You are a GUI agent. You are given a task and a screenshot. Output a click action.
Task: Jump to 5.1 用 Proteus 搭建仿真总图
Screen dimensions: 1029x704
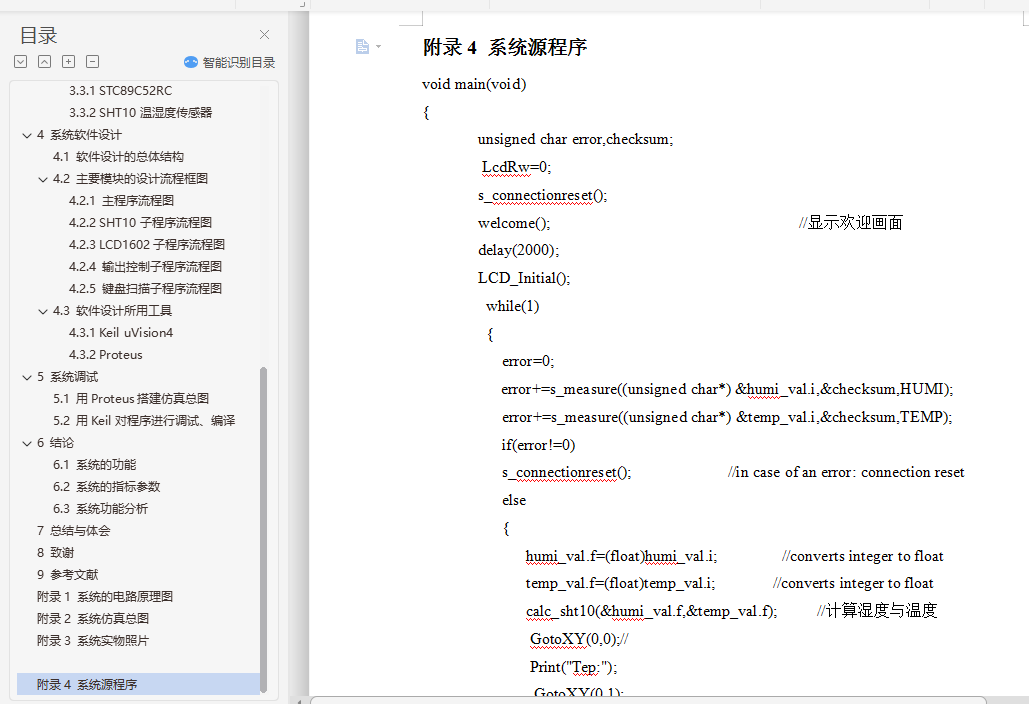point(131,399)
